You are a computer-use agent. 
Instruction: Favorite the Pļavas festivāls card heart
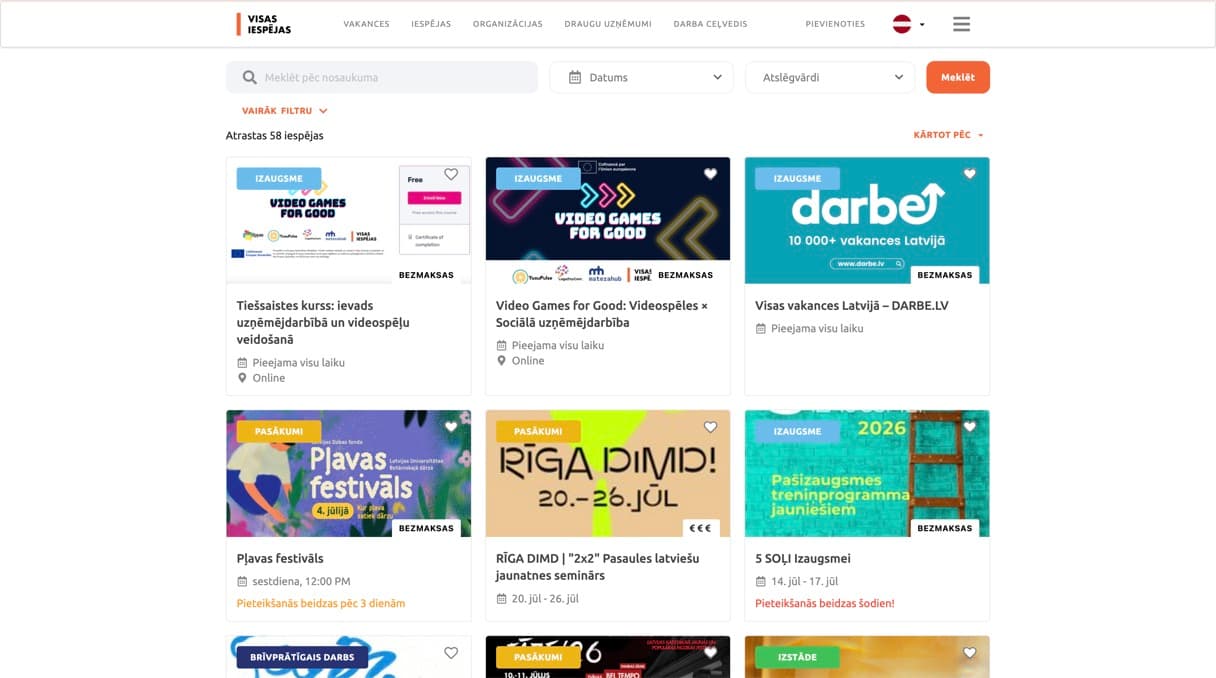coord(451,427)
